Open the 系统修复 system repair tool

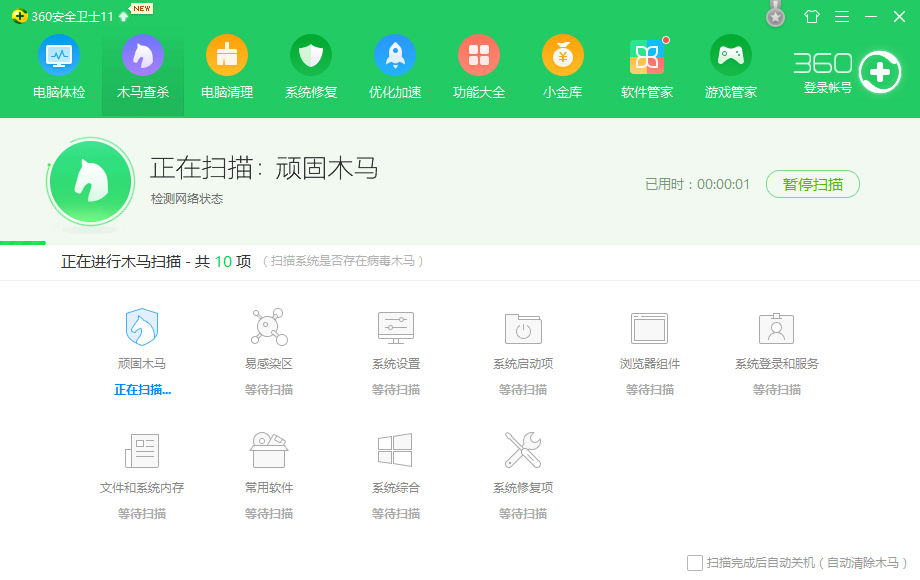(310, 65)
